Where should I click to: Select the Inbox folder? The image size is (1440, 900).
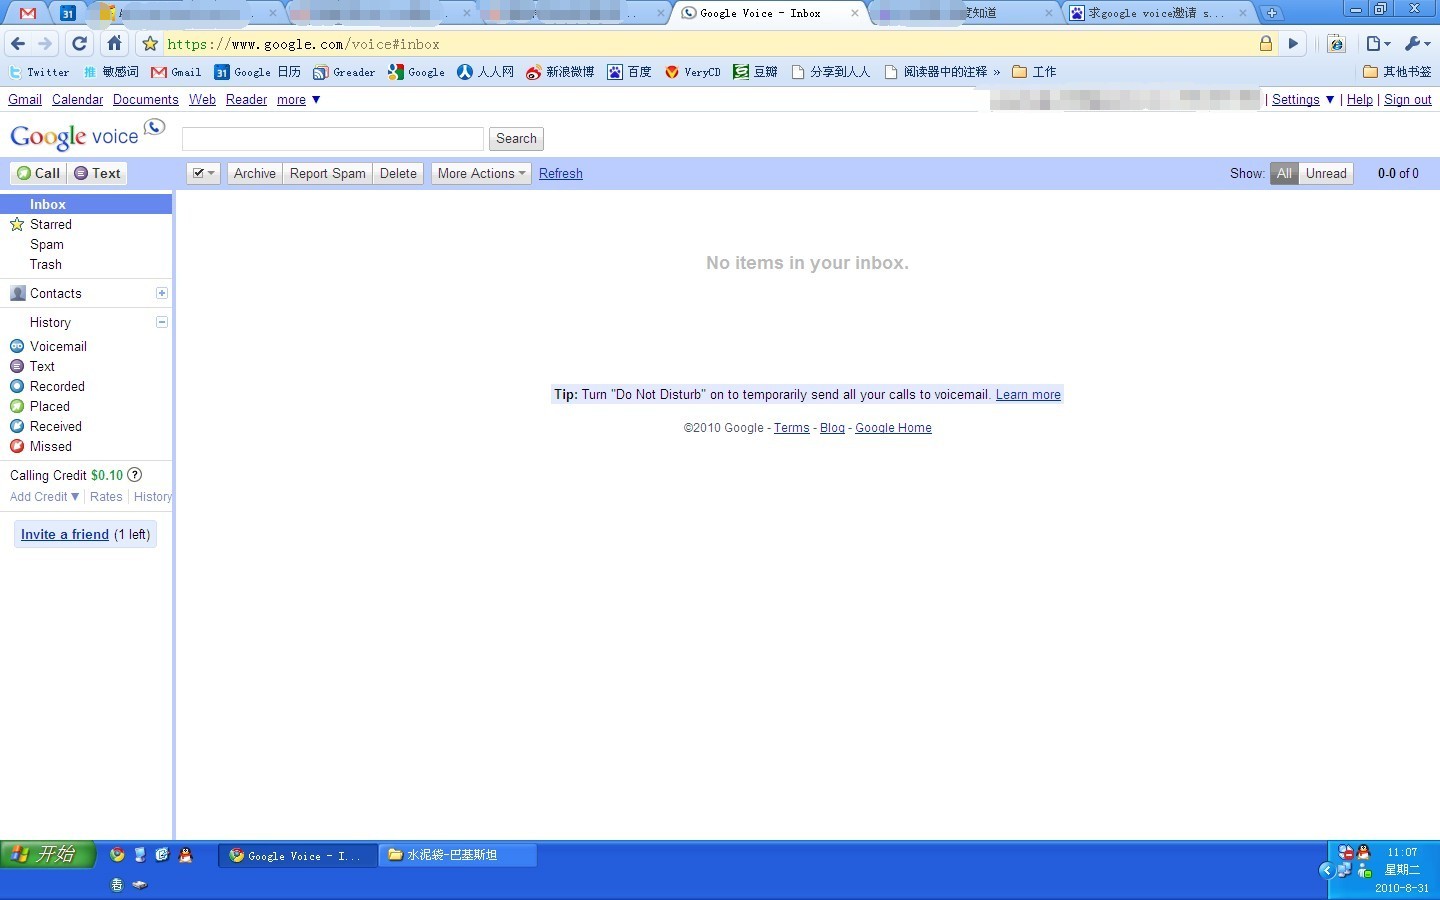point(86,204)
